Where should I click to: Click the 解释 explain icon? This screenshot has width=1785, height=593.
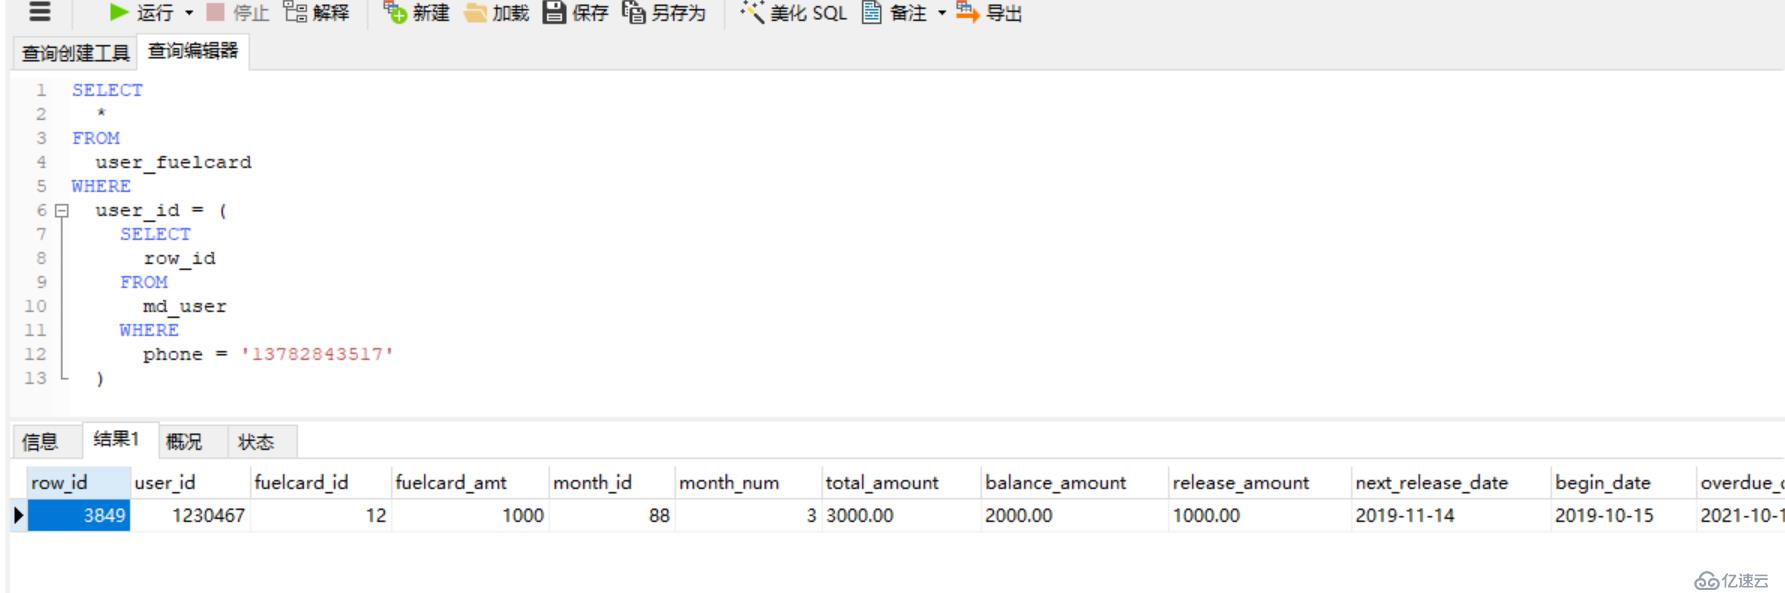point(295,12)
